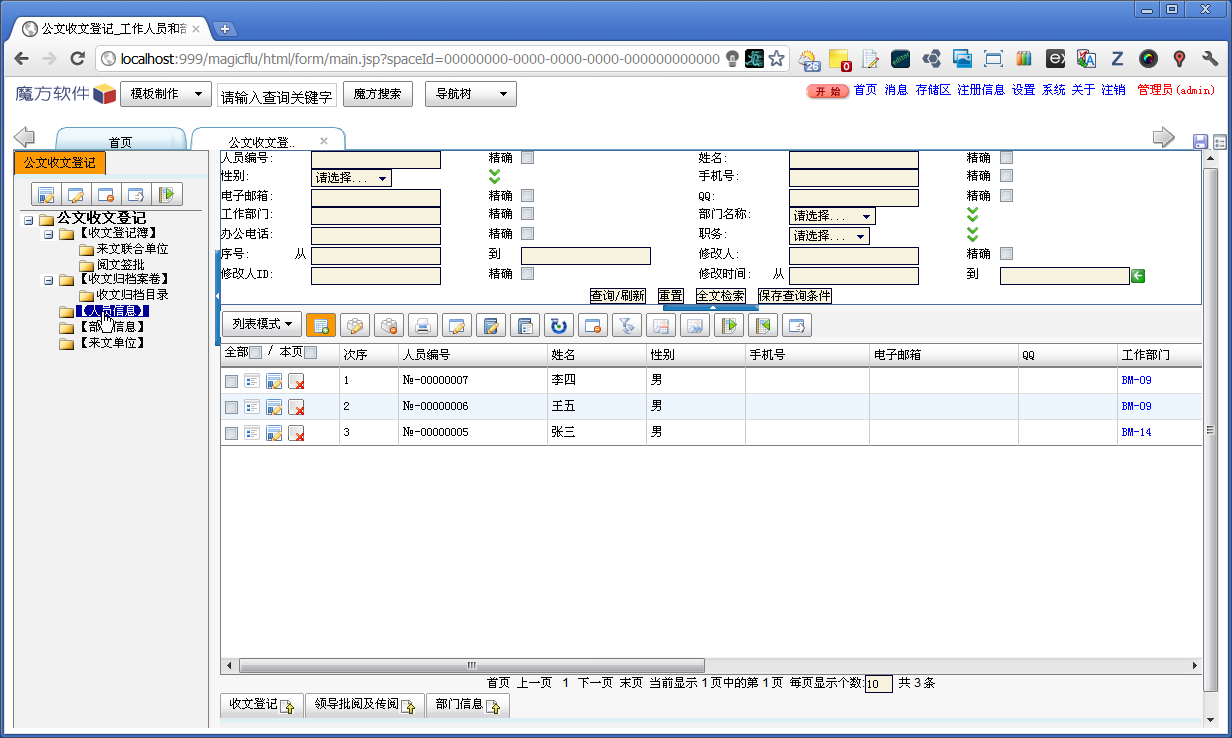
Task: Toggle 精确 checkbox for 修改人ID
Action: [527, 273]
